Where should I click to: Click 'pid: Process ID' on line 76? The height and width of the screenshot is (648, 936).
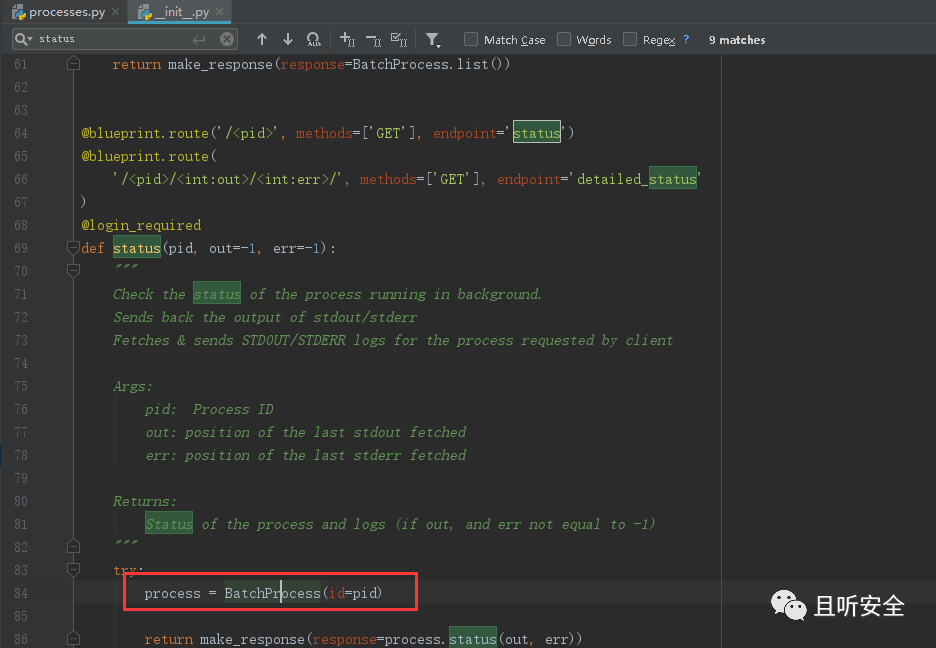pos(209,409)
